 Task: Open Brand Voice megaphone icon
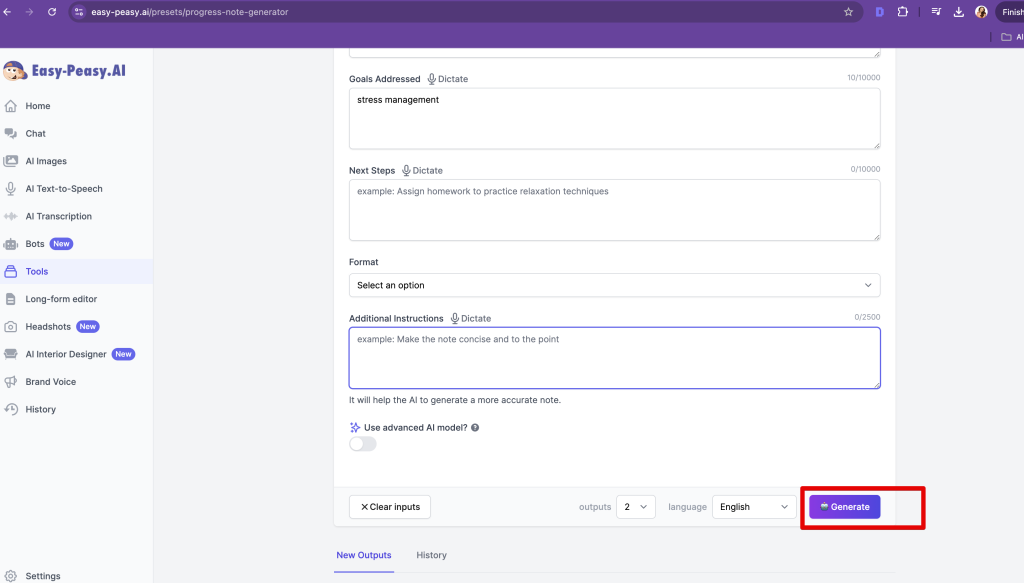coord(11,382)
